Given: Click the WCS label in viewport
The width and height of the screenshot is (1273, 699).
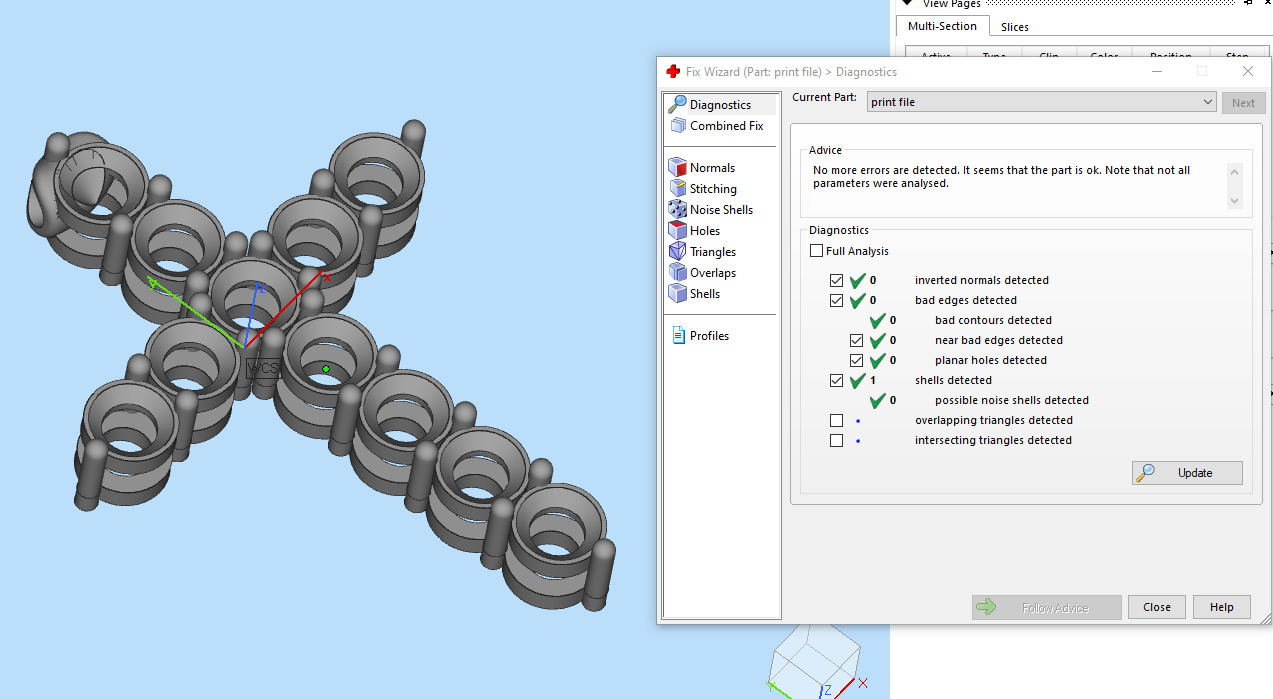Looking at the screenshot, I should click(x=263, y=368).
